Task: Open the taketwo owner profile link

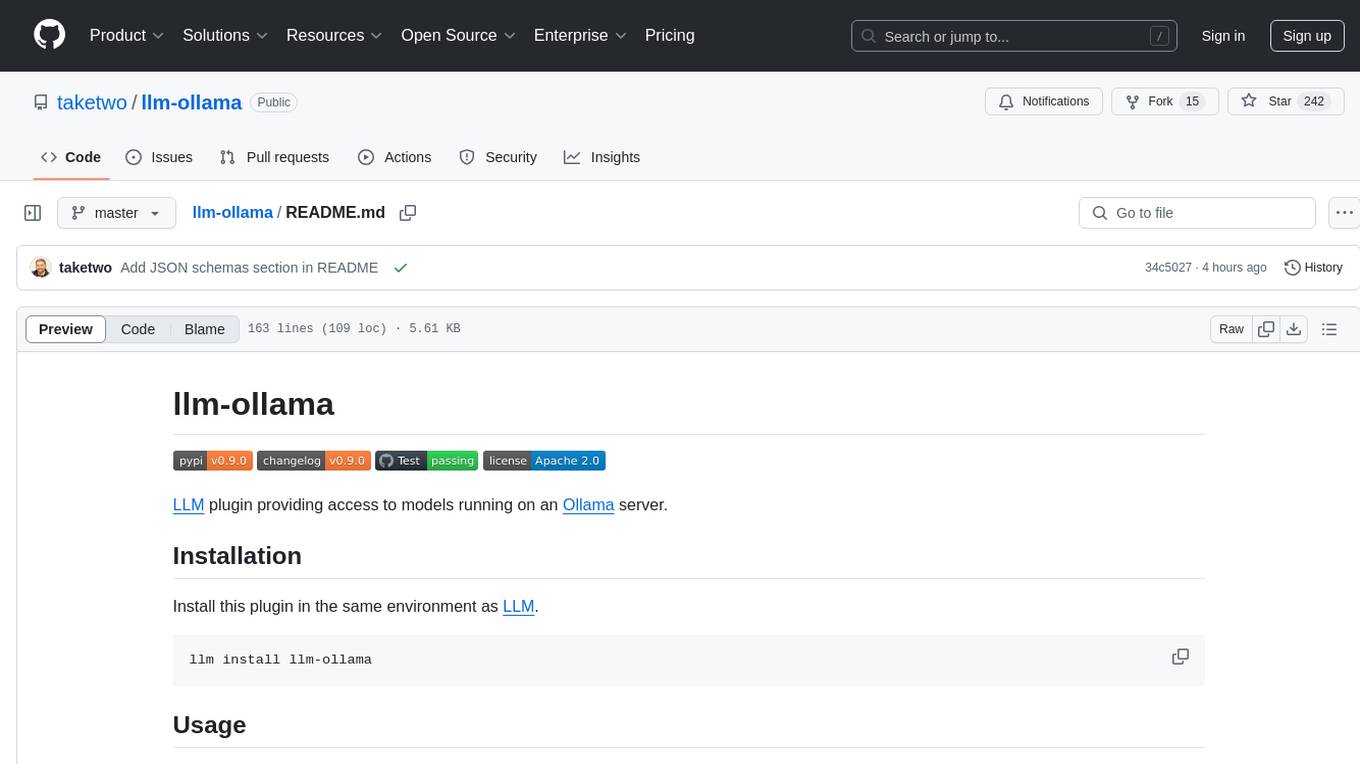Action: (92, 102)
